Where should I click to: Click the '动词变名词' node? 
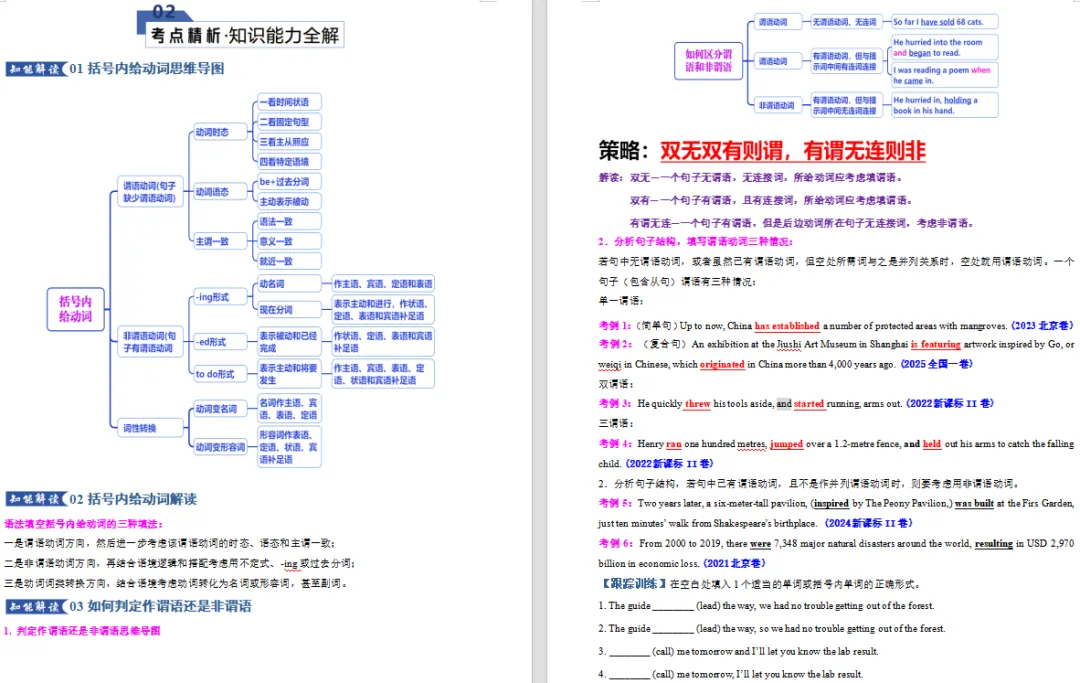click(x=218, y=409)
